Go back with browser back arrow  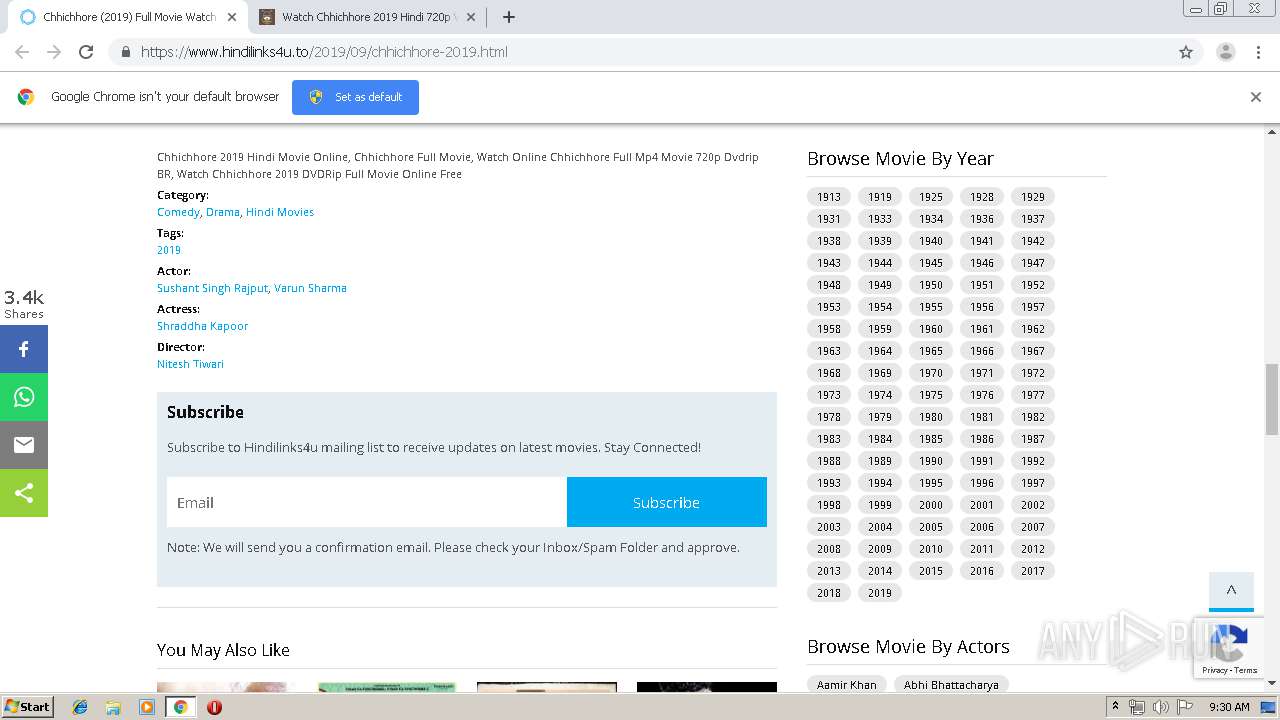(22, 52)
